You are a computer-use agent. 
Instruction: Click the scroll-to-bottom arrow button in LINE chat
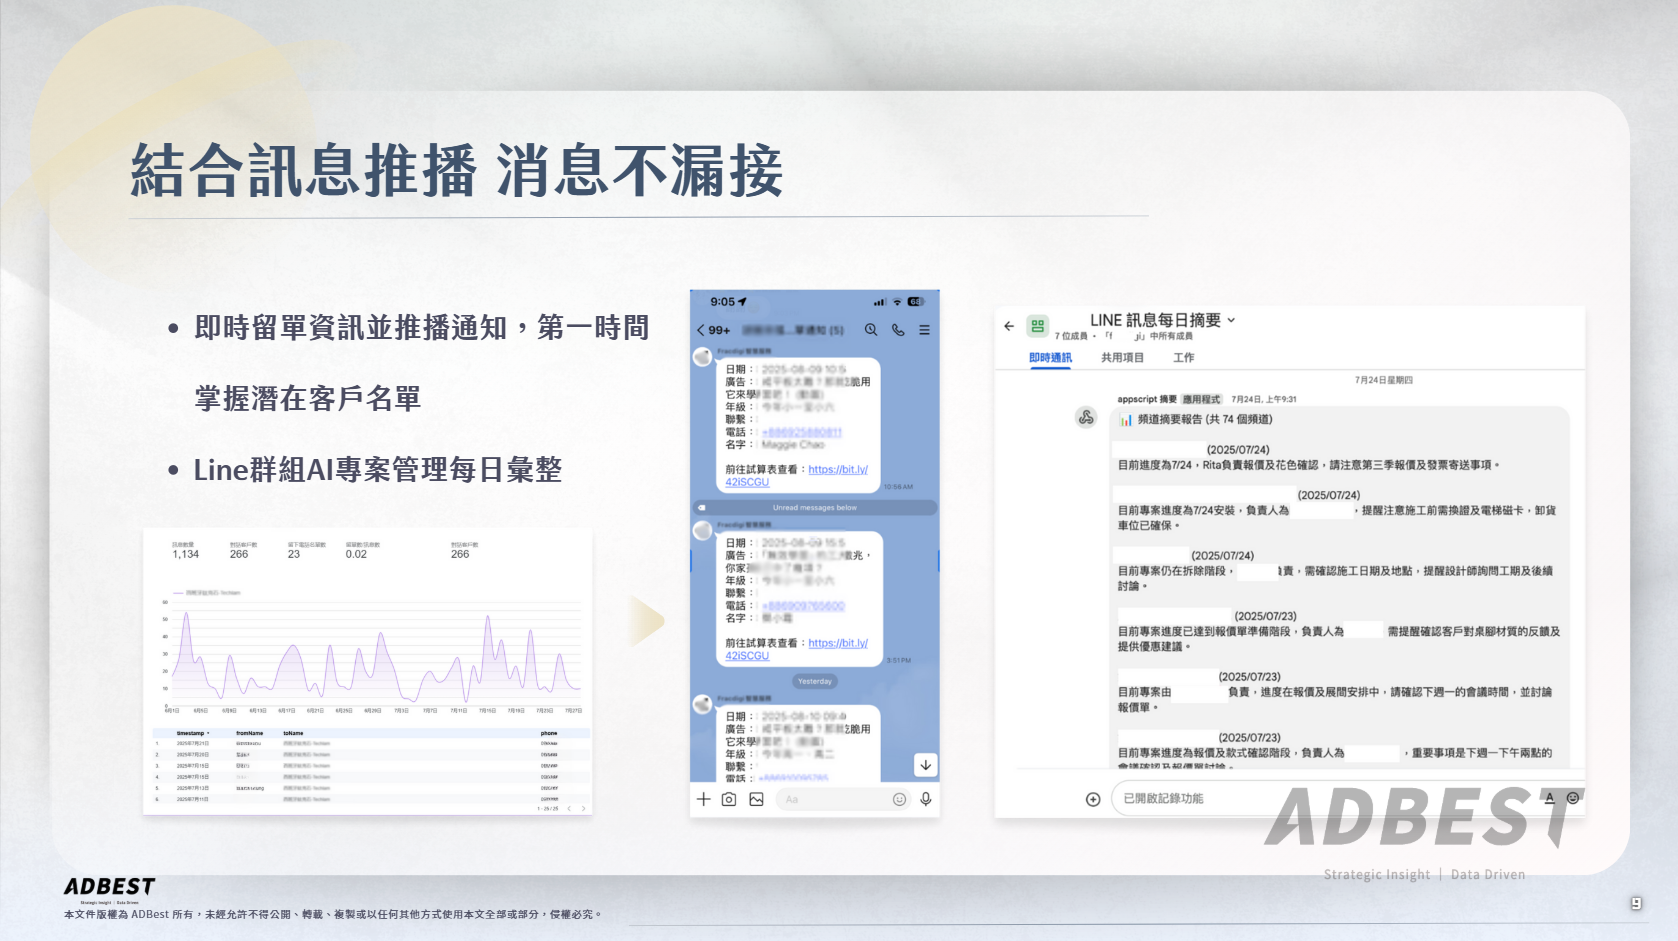pos(926,765)
